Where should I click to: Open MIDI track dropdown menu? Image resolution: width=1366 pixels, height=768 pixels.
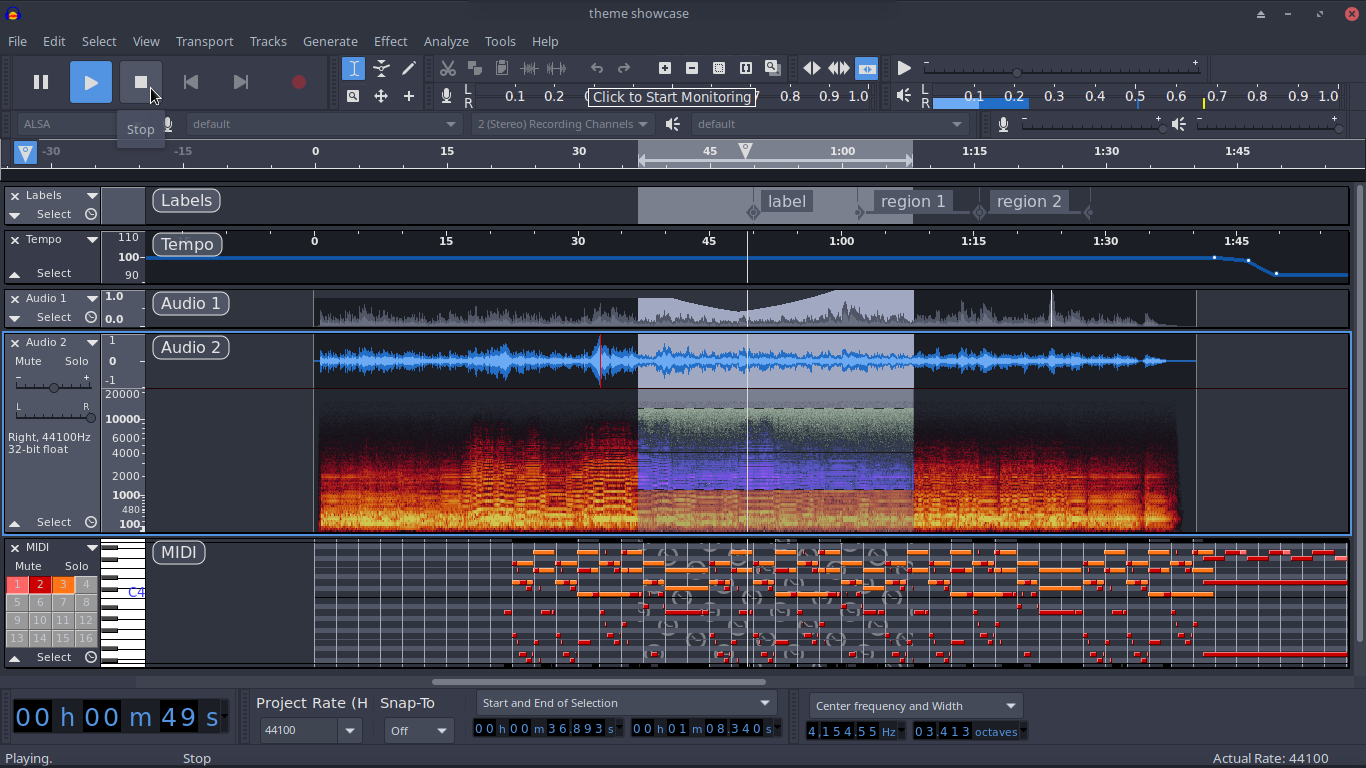(x=92, y=548)
